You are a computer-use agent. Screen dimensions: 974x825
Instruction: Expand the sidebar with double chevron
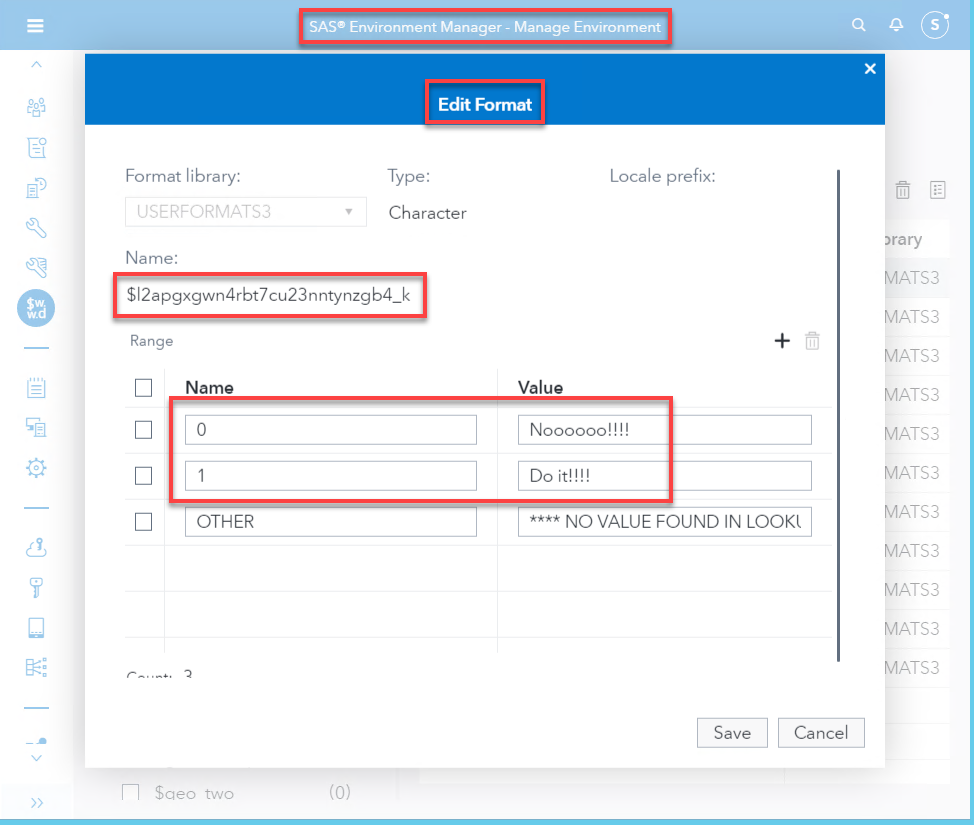(37, 803)
